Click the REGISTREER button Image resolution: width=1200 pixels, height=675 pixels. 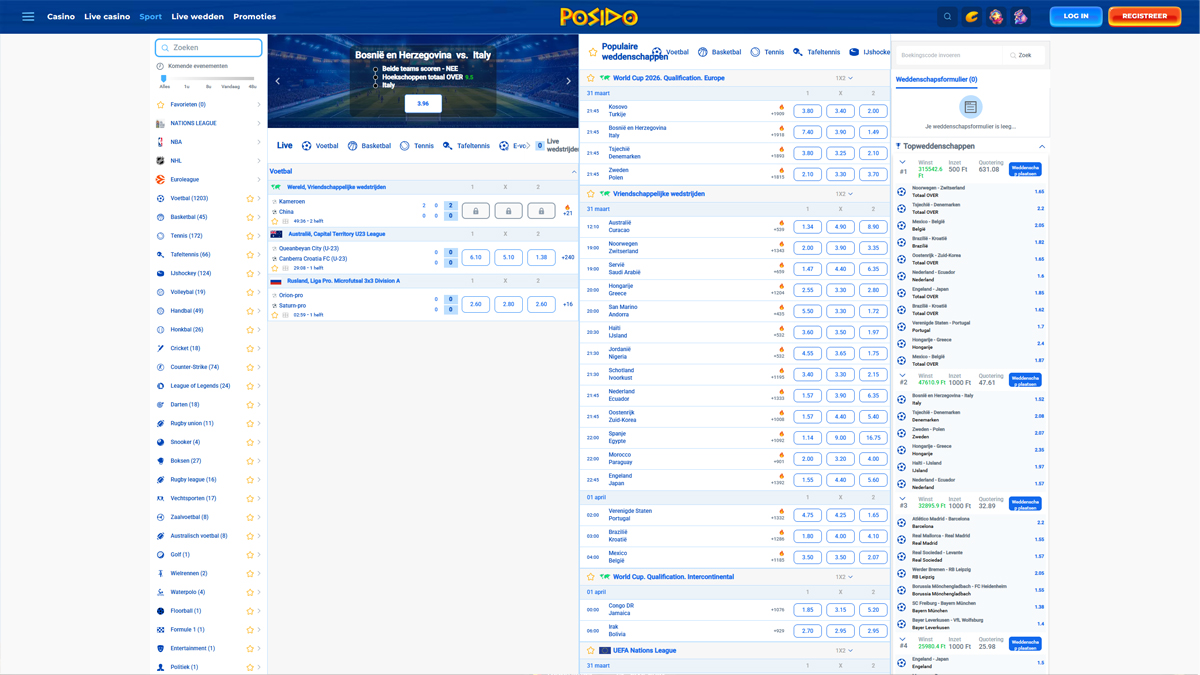(1144, 16)
